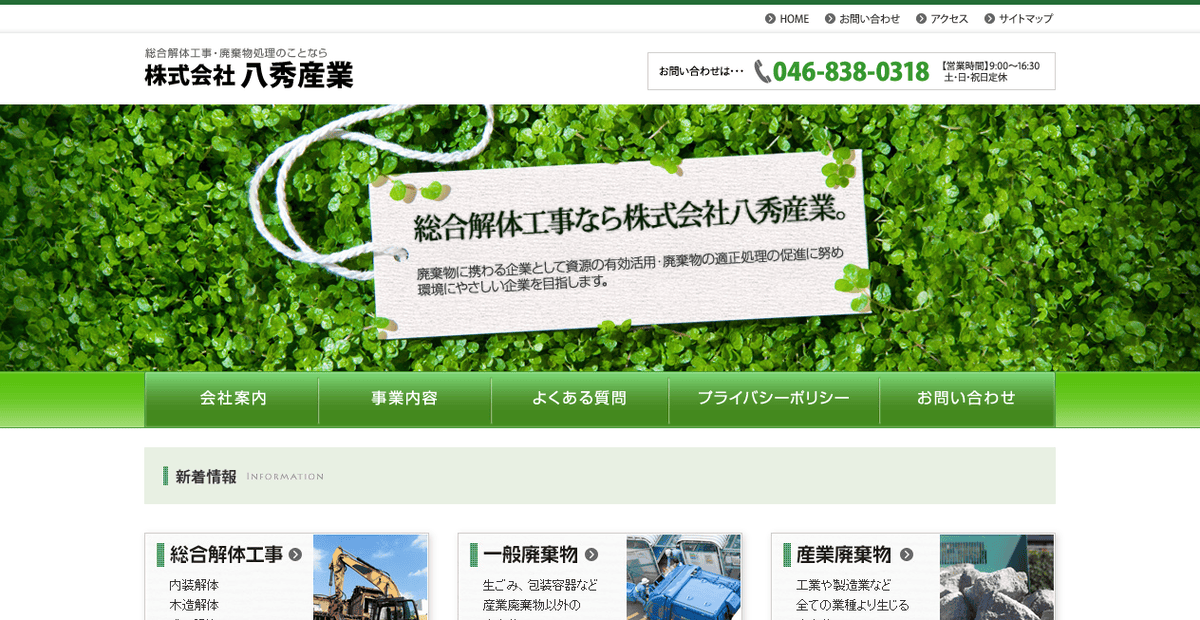Click the phone number 046-838-0318

click(x=850, y=71)
